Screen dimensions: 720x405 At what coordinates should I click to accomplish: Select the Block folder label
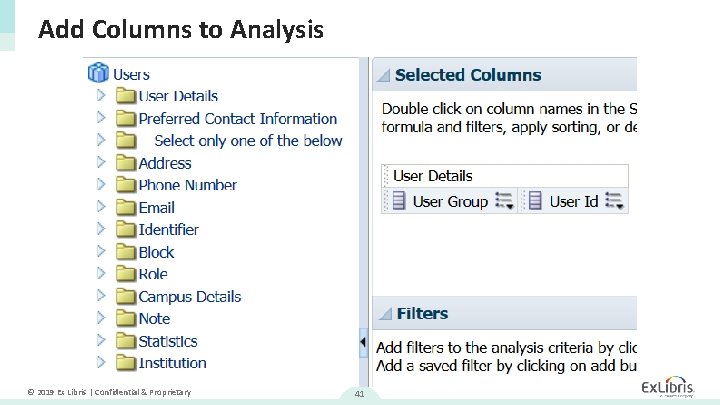coord(156,252)
